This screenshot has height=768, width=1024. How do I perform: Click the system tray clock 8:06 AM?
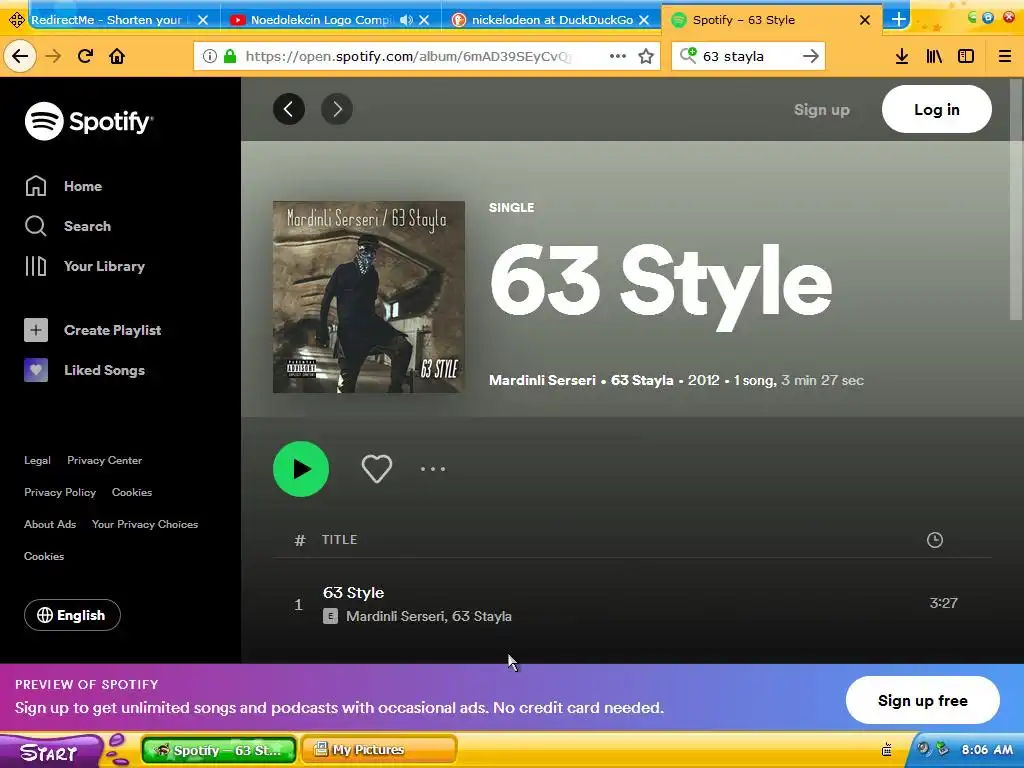click(x=987, y=750)
